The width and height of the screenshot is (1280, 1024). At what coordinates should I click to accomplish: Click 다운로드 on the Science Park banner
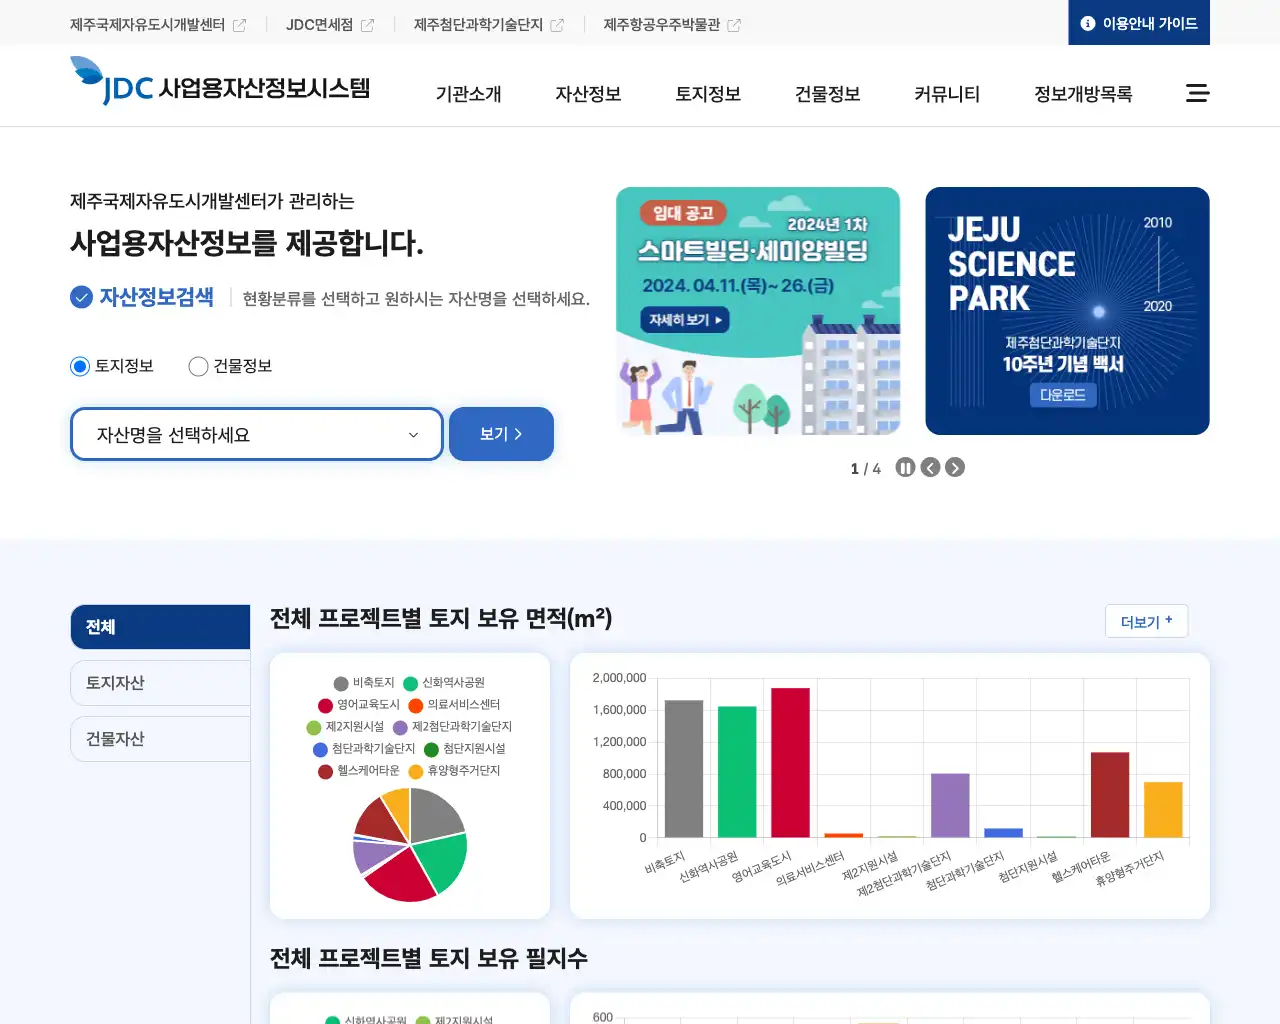[1062, 395]
